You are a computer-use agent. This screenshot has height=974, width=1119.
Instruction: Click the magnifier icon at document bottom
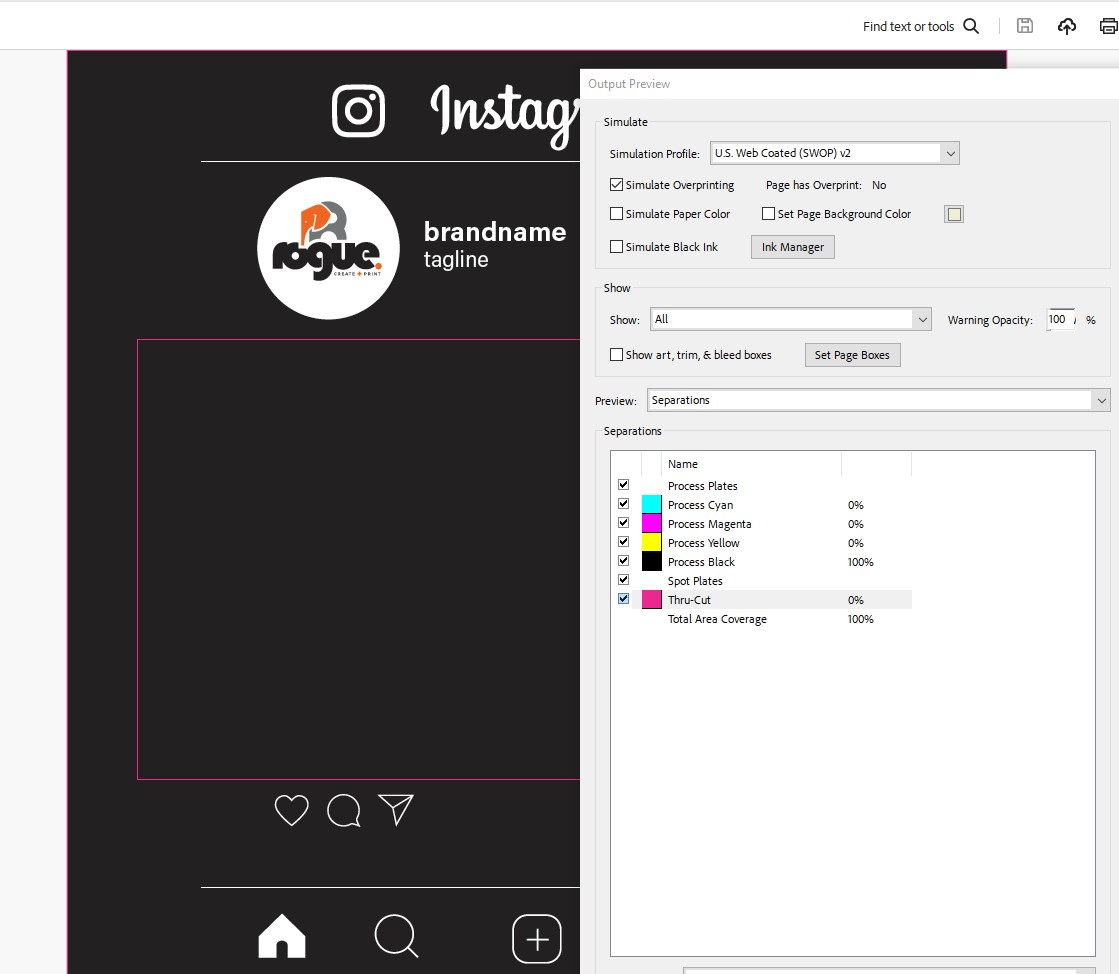click(x=396, y=935)
